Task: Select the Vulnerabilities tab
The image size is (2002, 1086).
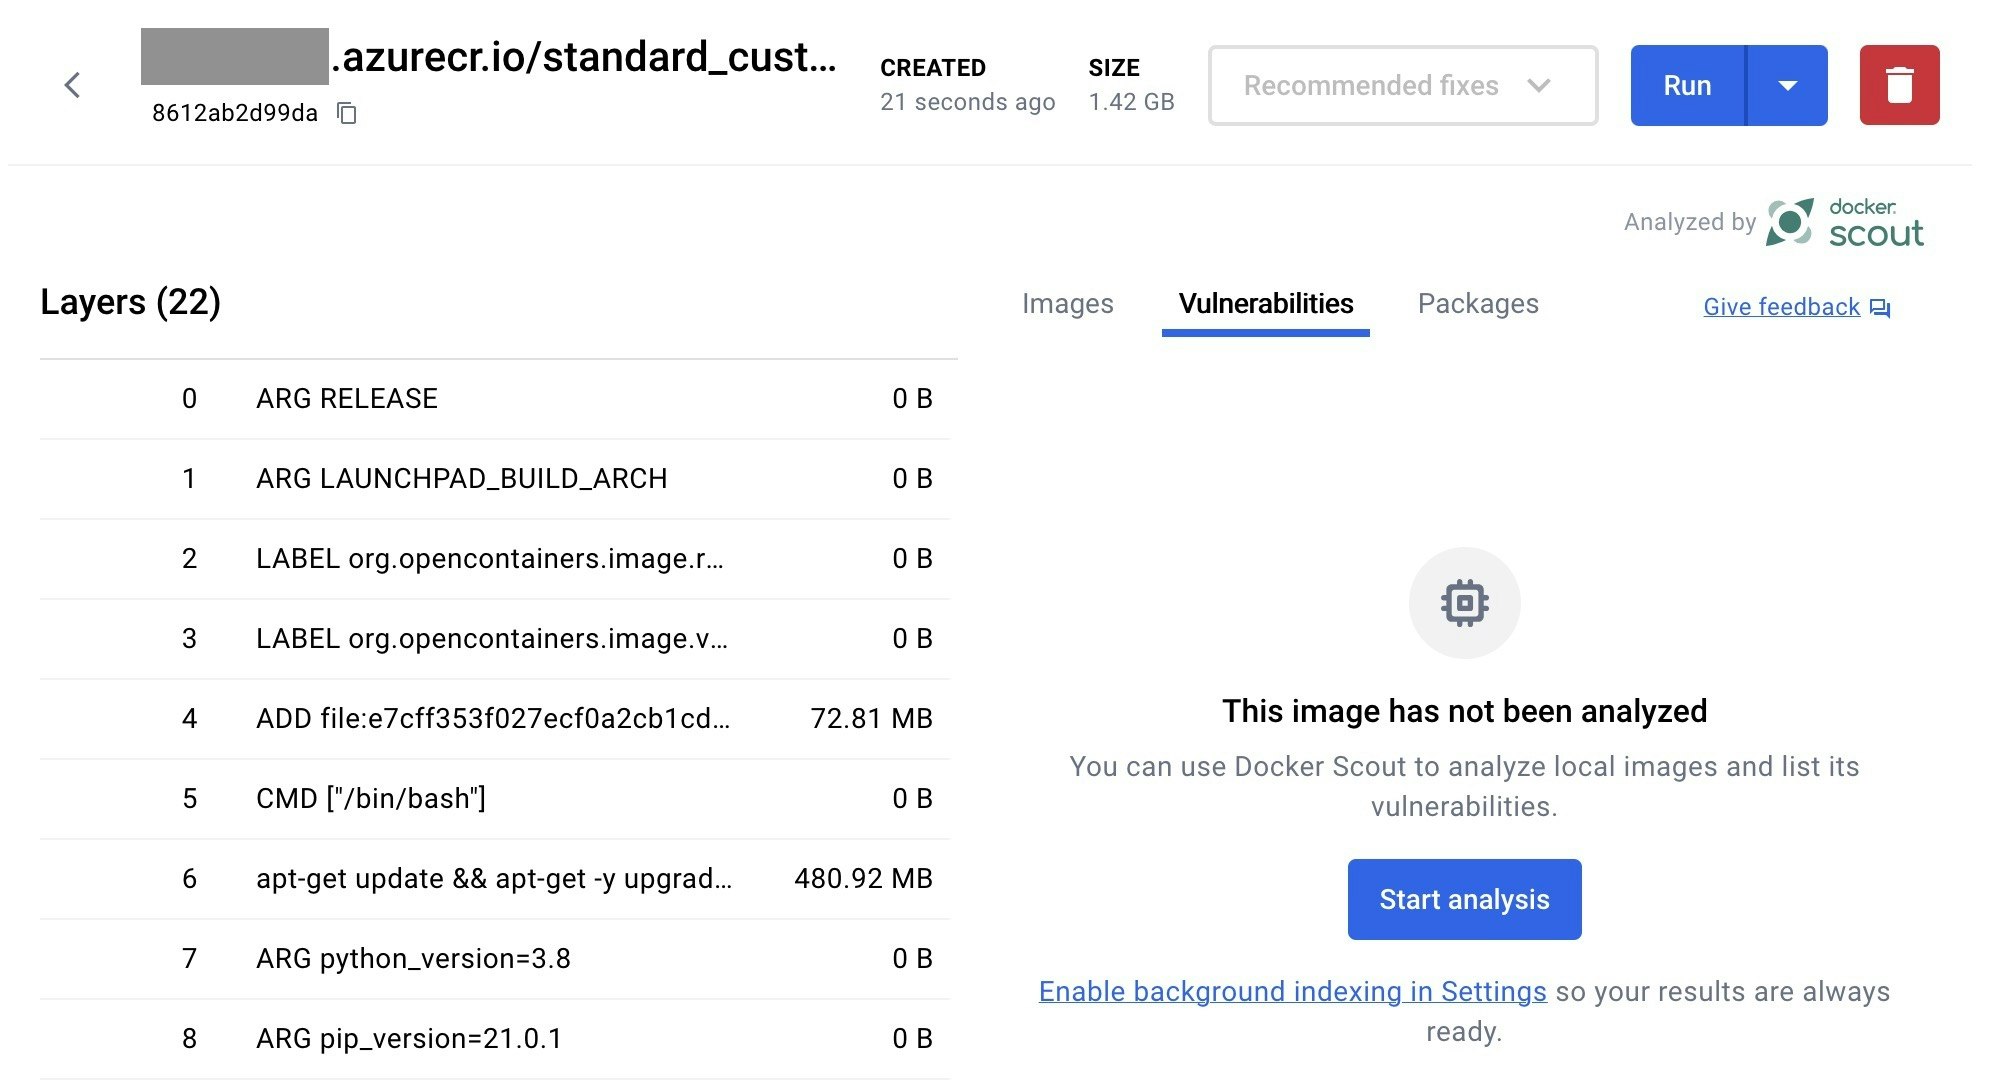Action: 1265,303
